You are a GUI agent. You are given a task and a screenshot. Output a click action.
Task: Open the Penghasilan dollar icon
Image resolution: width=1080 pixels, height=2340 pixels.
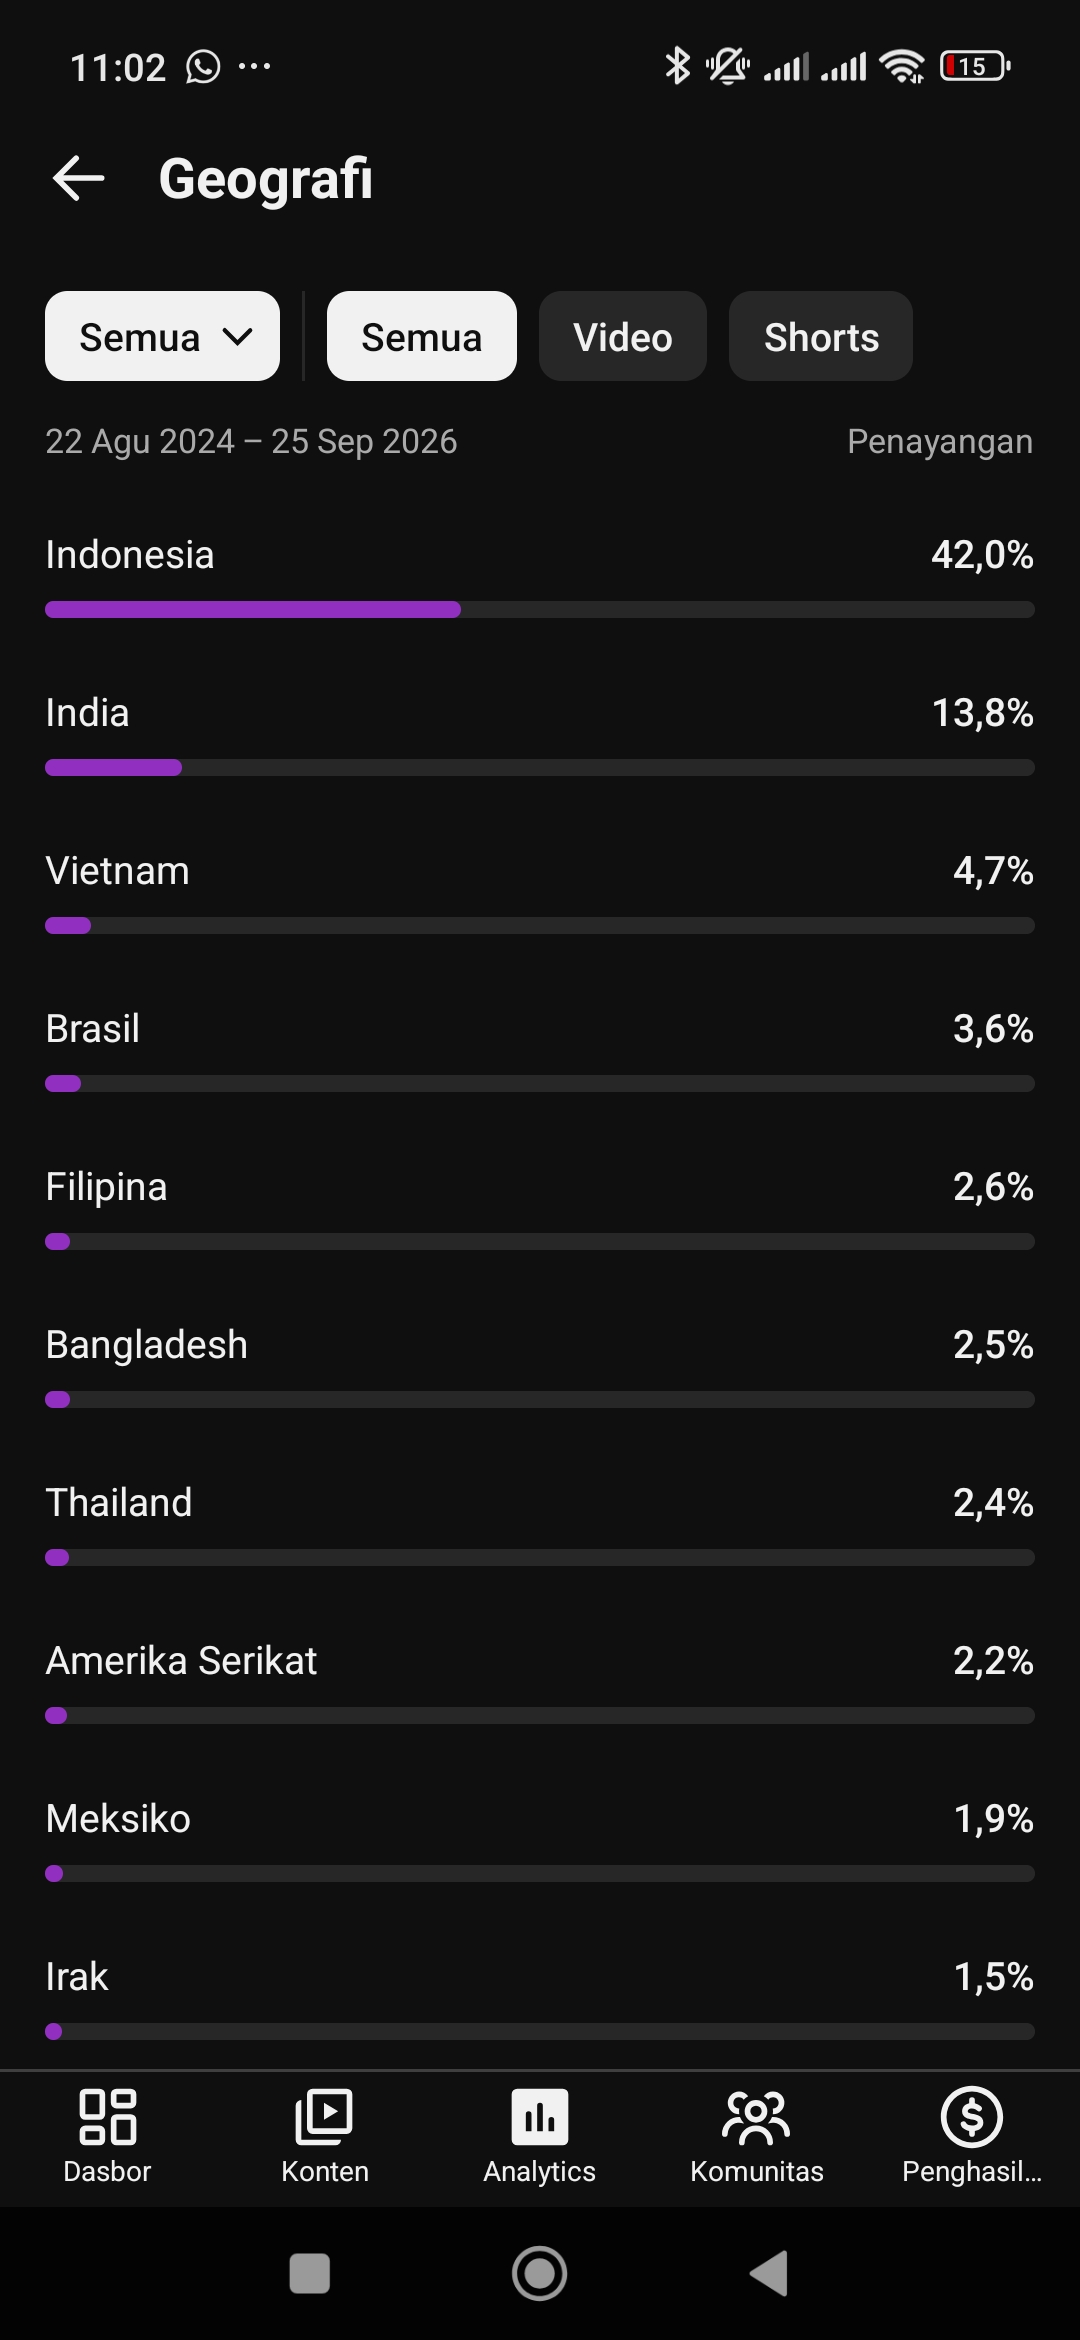972,2117
